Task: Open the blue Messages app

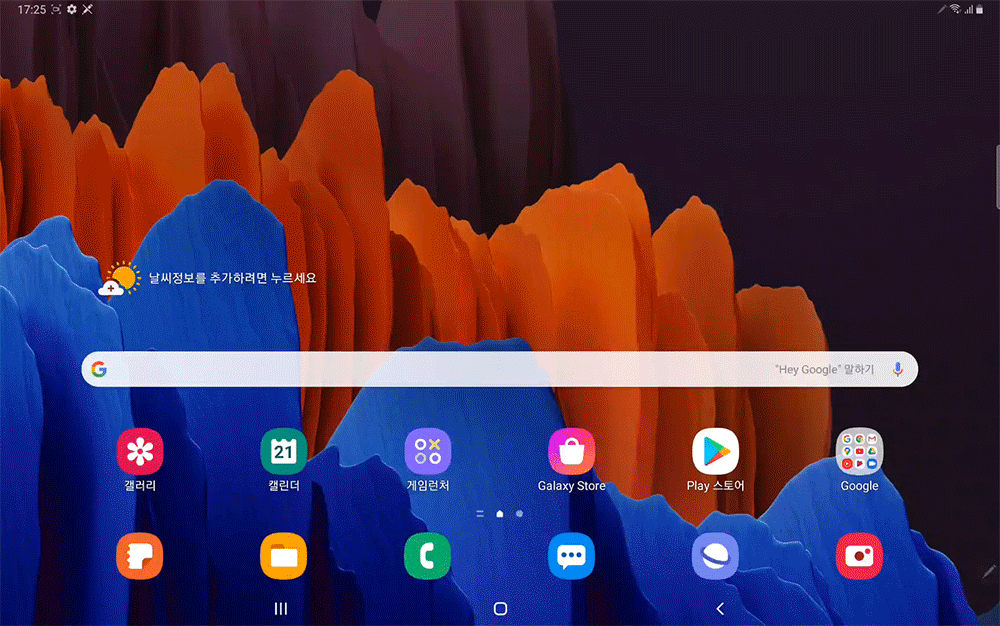Action: coord(572,556)
